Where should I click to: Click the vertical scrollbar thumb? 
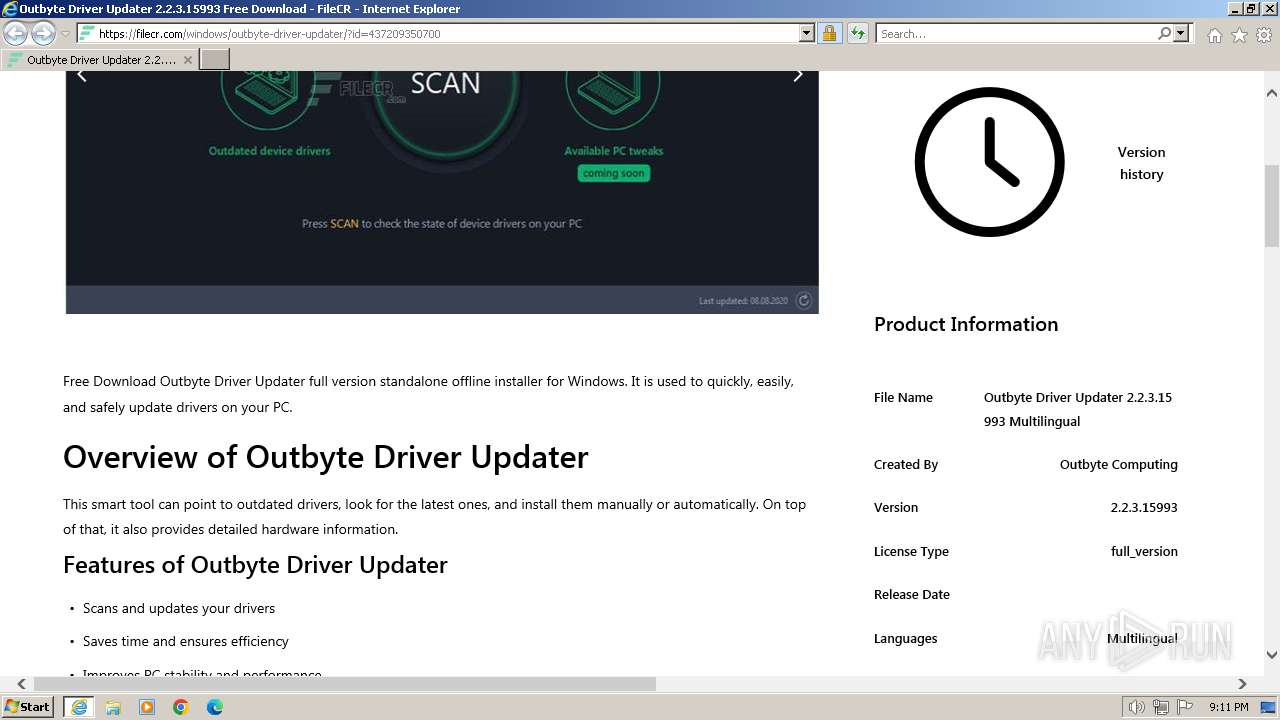(x=1272, y=206)
